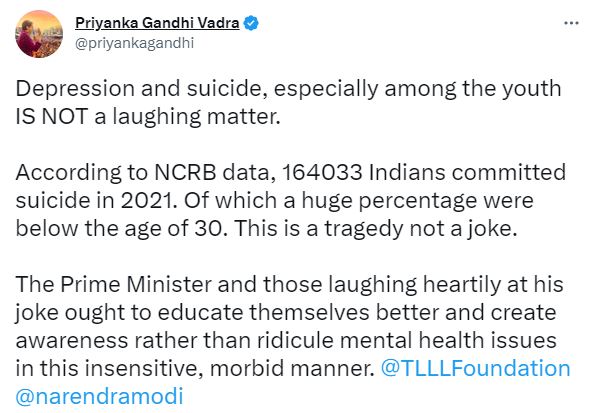This screenshot has width=596, height=413.
Task: Open the @narendramodi mention
Action: pyautogui.click(x=100, y=396)
